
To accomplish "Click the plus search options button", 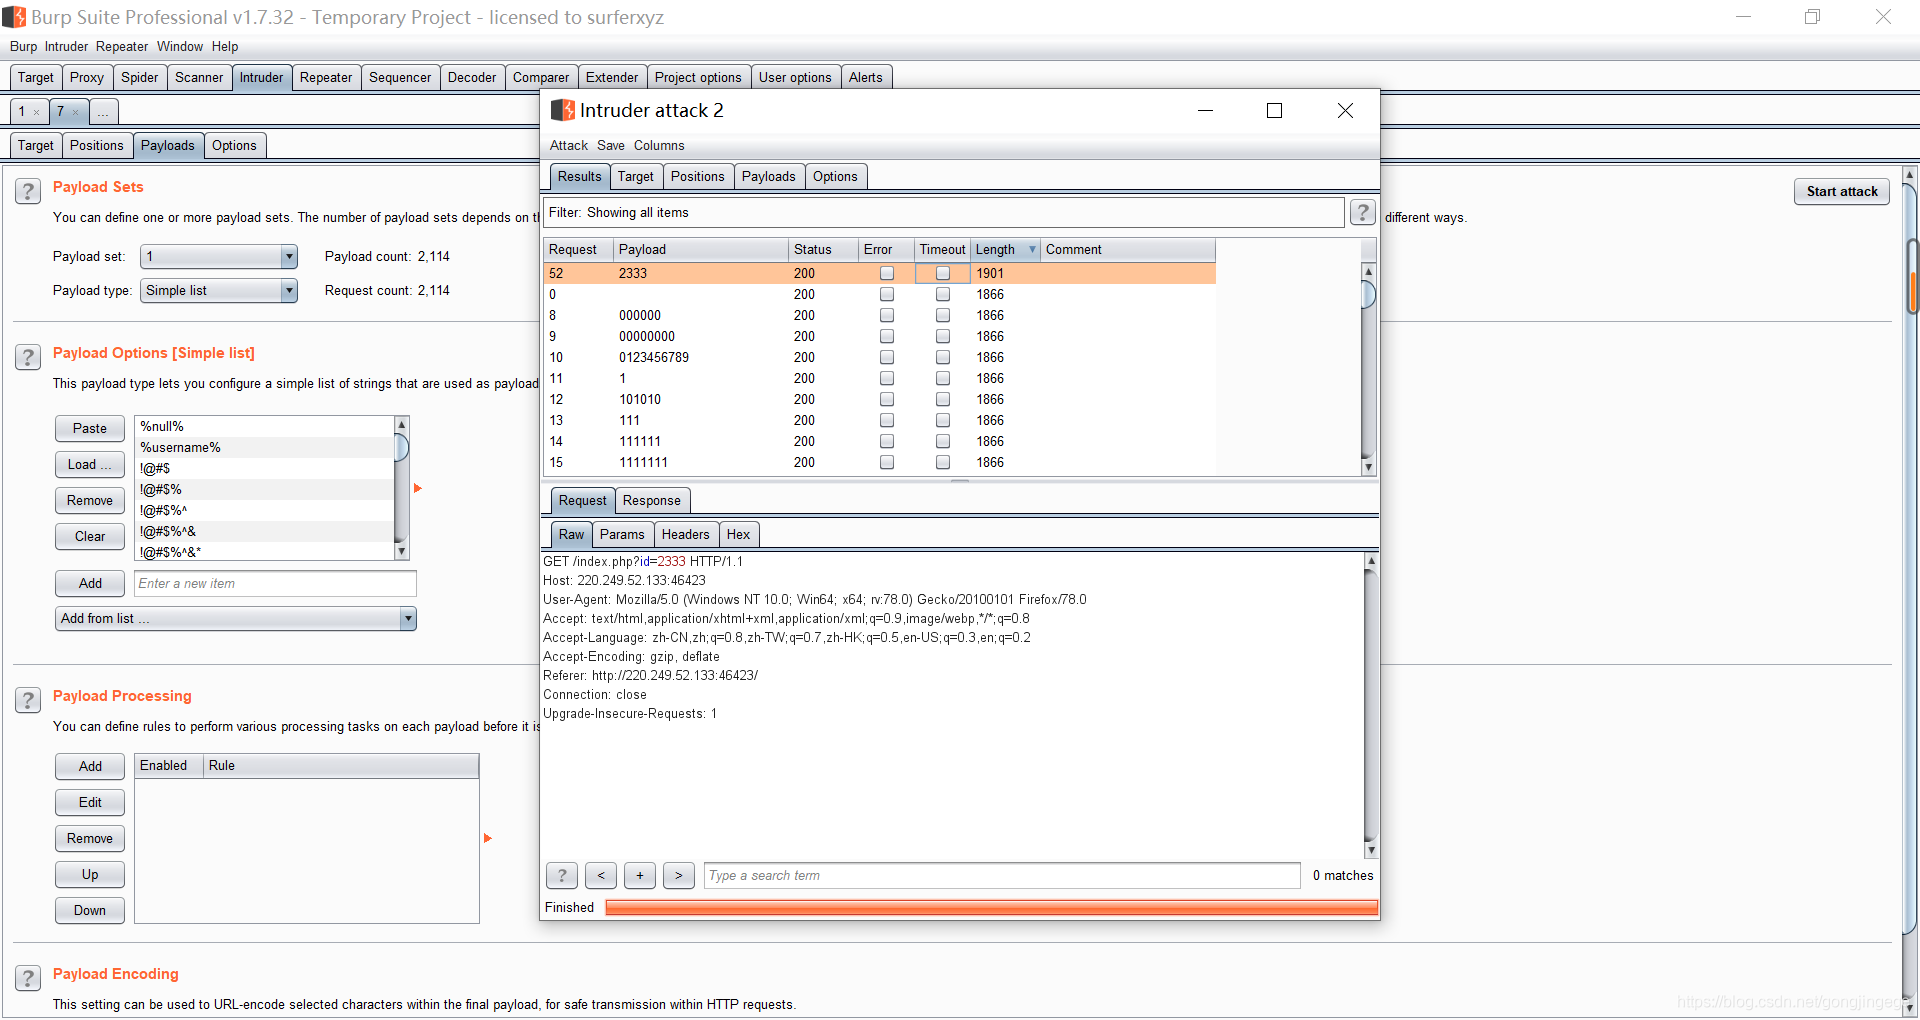I will click(640, 876).
